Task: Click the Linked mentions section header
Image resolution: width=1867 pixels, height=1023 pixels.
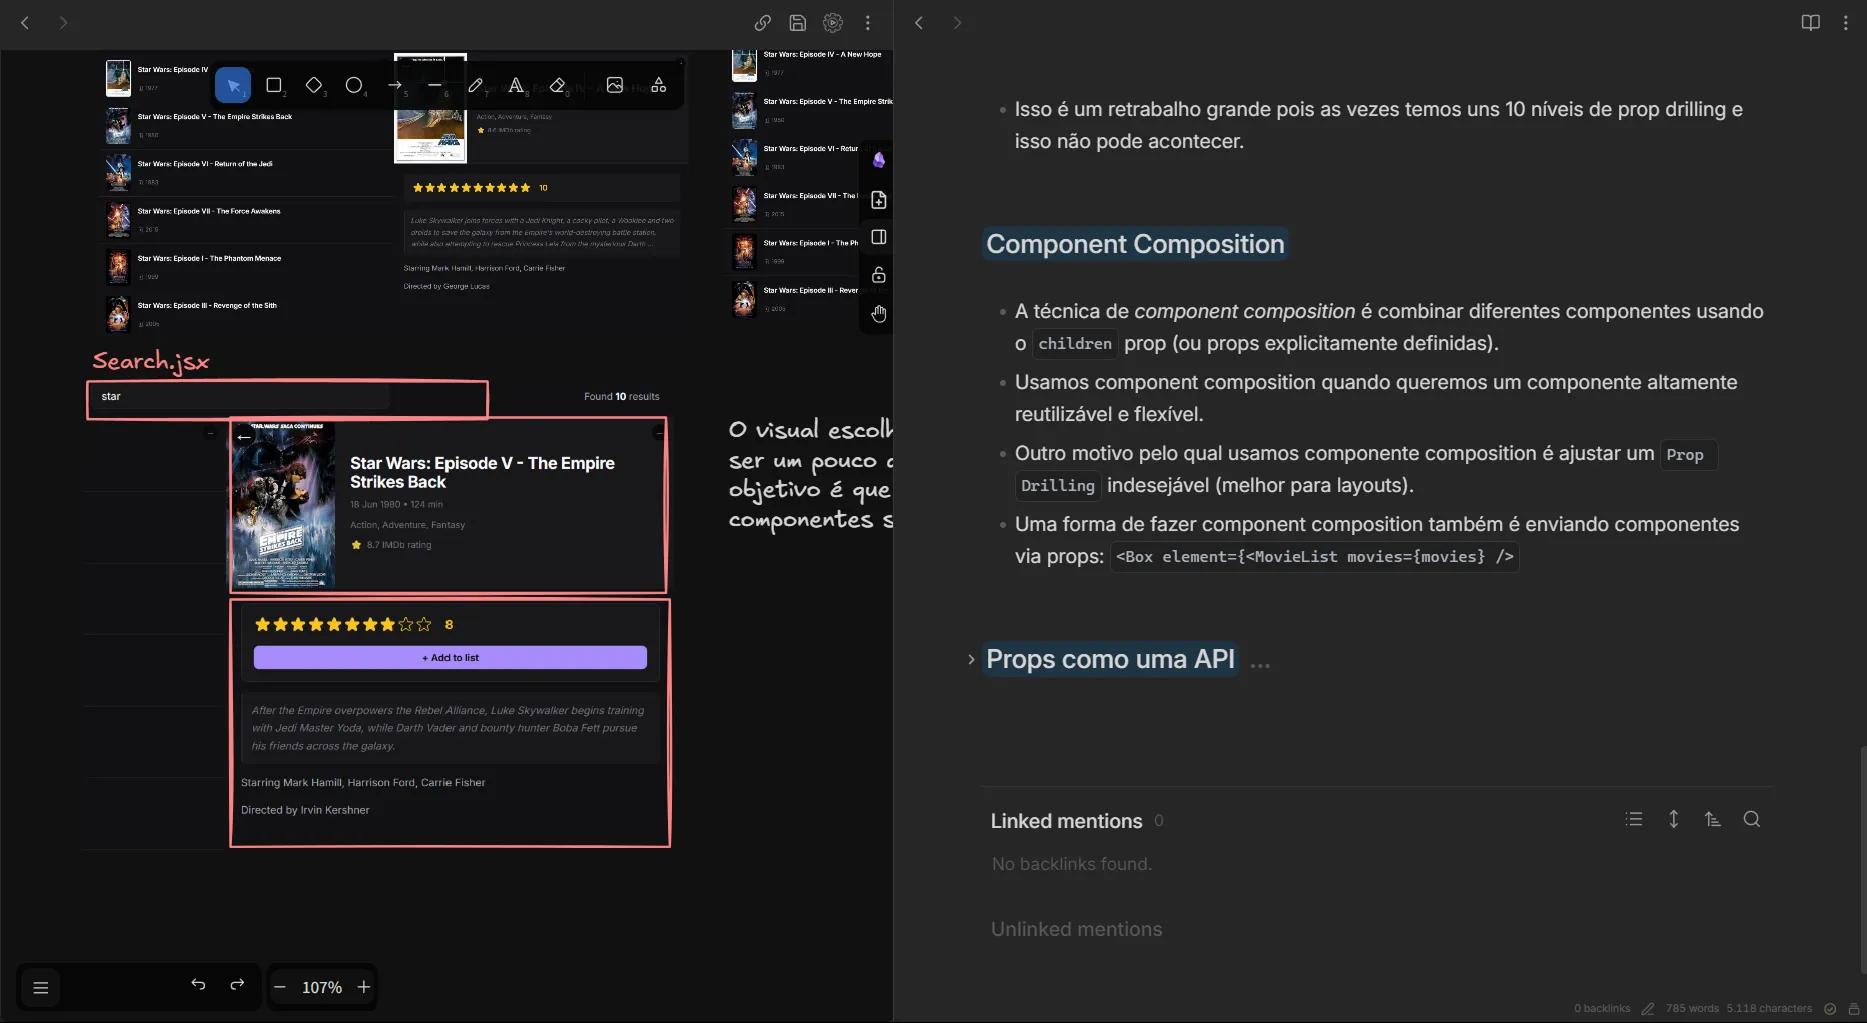Action: coord(1066,822)
